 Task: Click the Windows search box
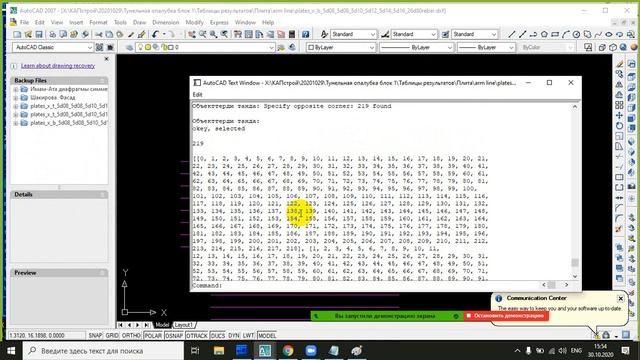[103, 351]
